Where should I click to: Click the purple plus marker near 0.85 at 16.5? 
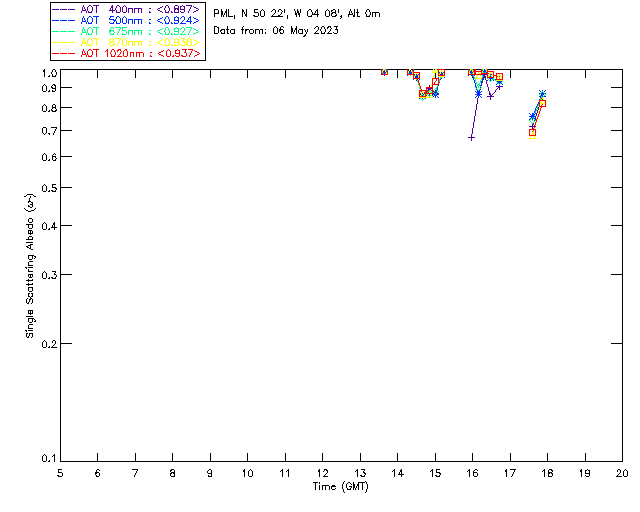coord(491,97)
